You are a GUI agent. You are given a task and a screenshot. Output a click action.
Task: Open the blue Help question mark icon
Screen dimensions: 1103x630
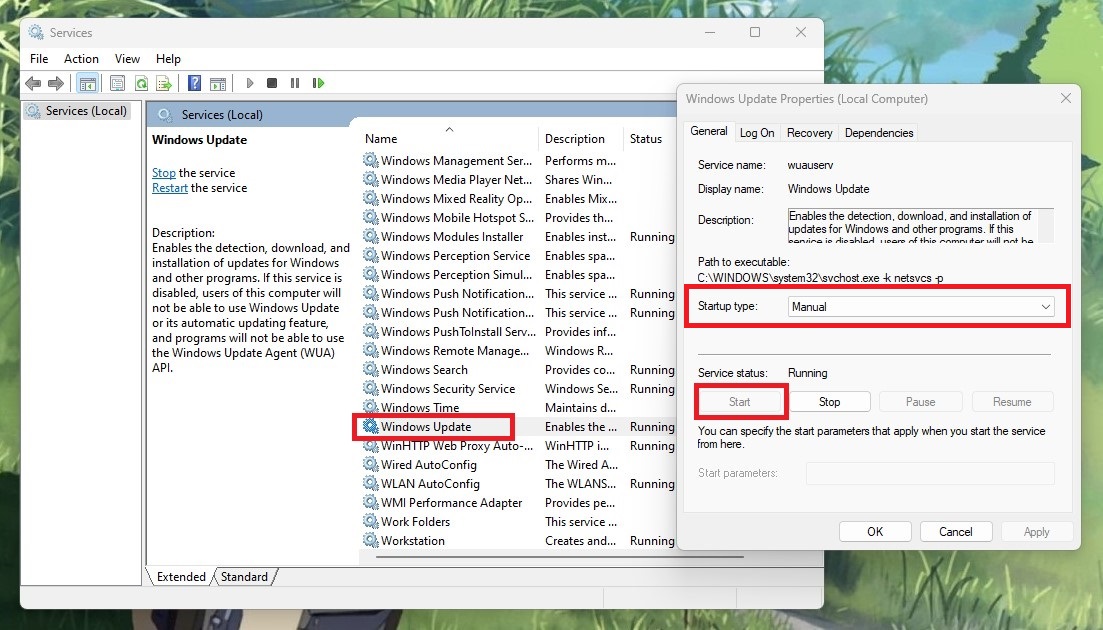pos(195,84)
